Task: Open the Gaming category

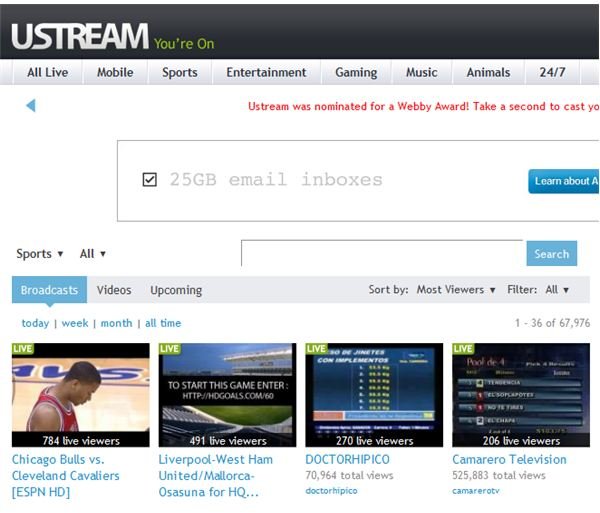Action: pos(356,72)
